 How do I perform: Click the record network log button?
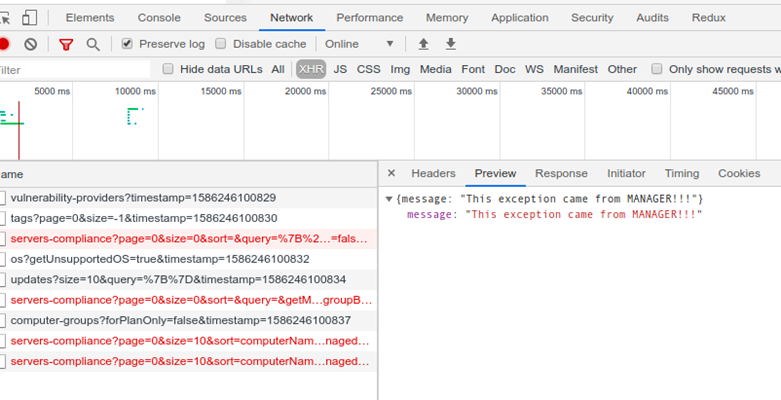(4, 44)
